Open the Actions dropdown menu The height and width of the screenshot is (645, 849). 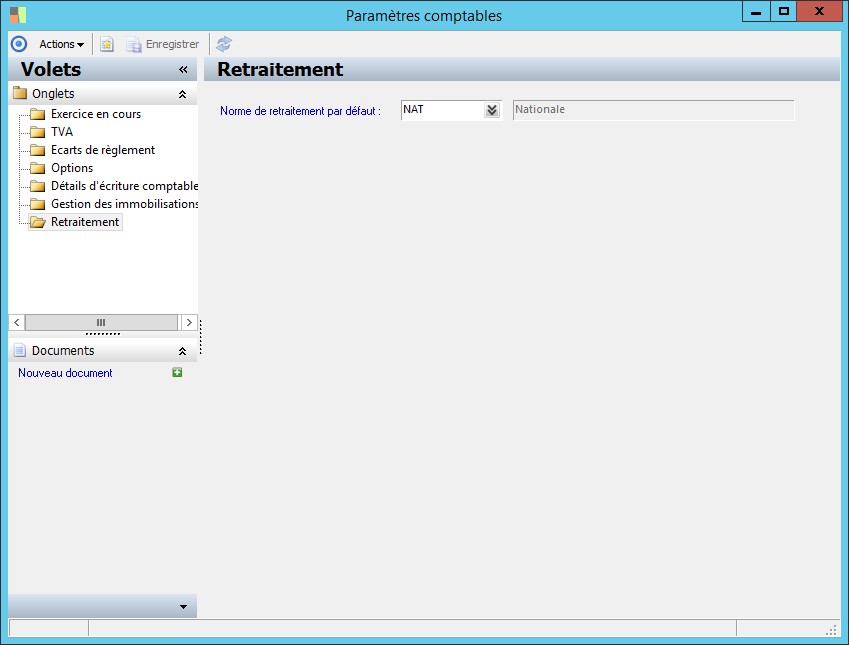pos(61,44)
